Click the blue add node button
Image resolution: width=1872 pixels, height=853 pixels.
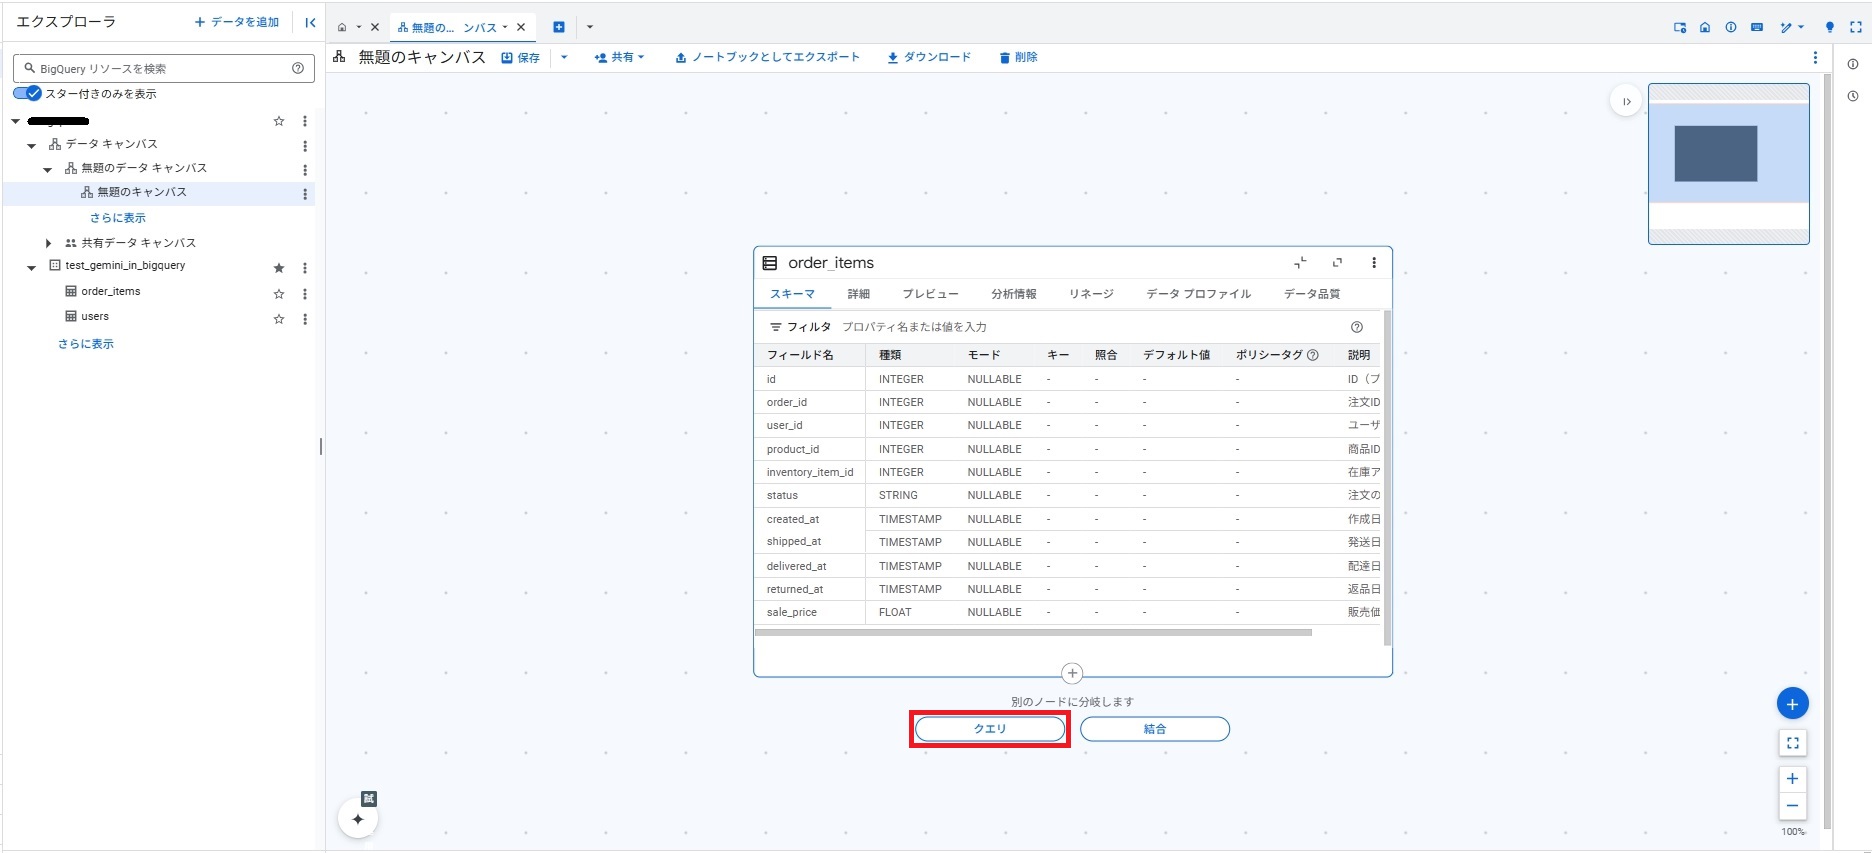pos(1792,704)
